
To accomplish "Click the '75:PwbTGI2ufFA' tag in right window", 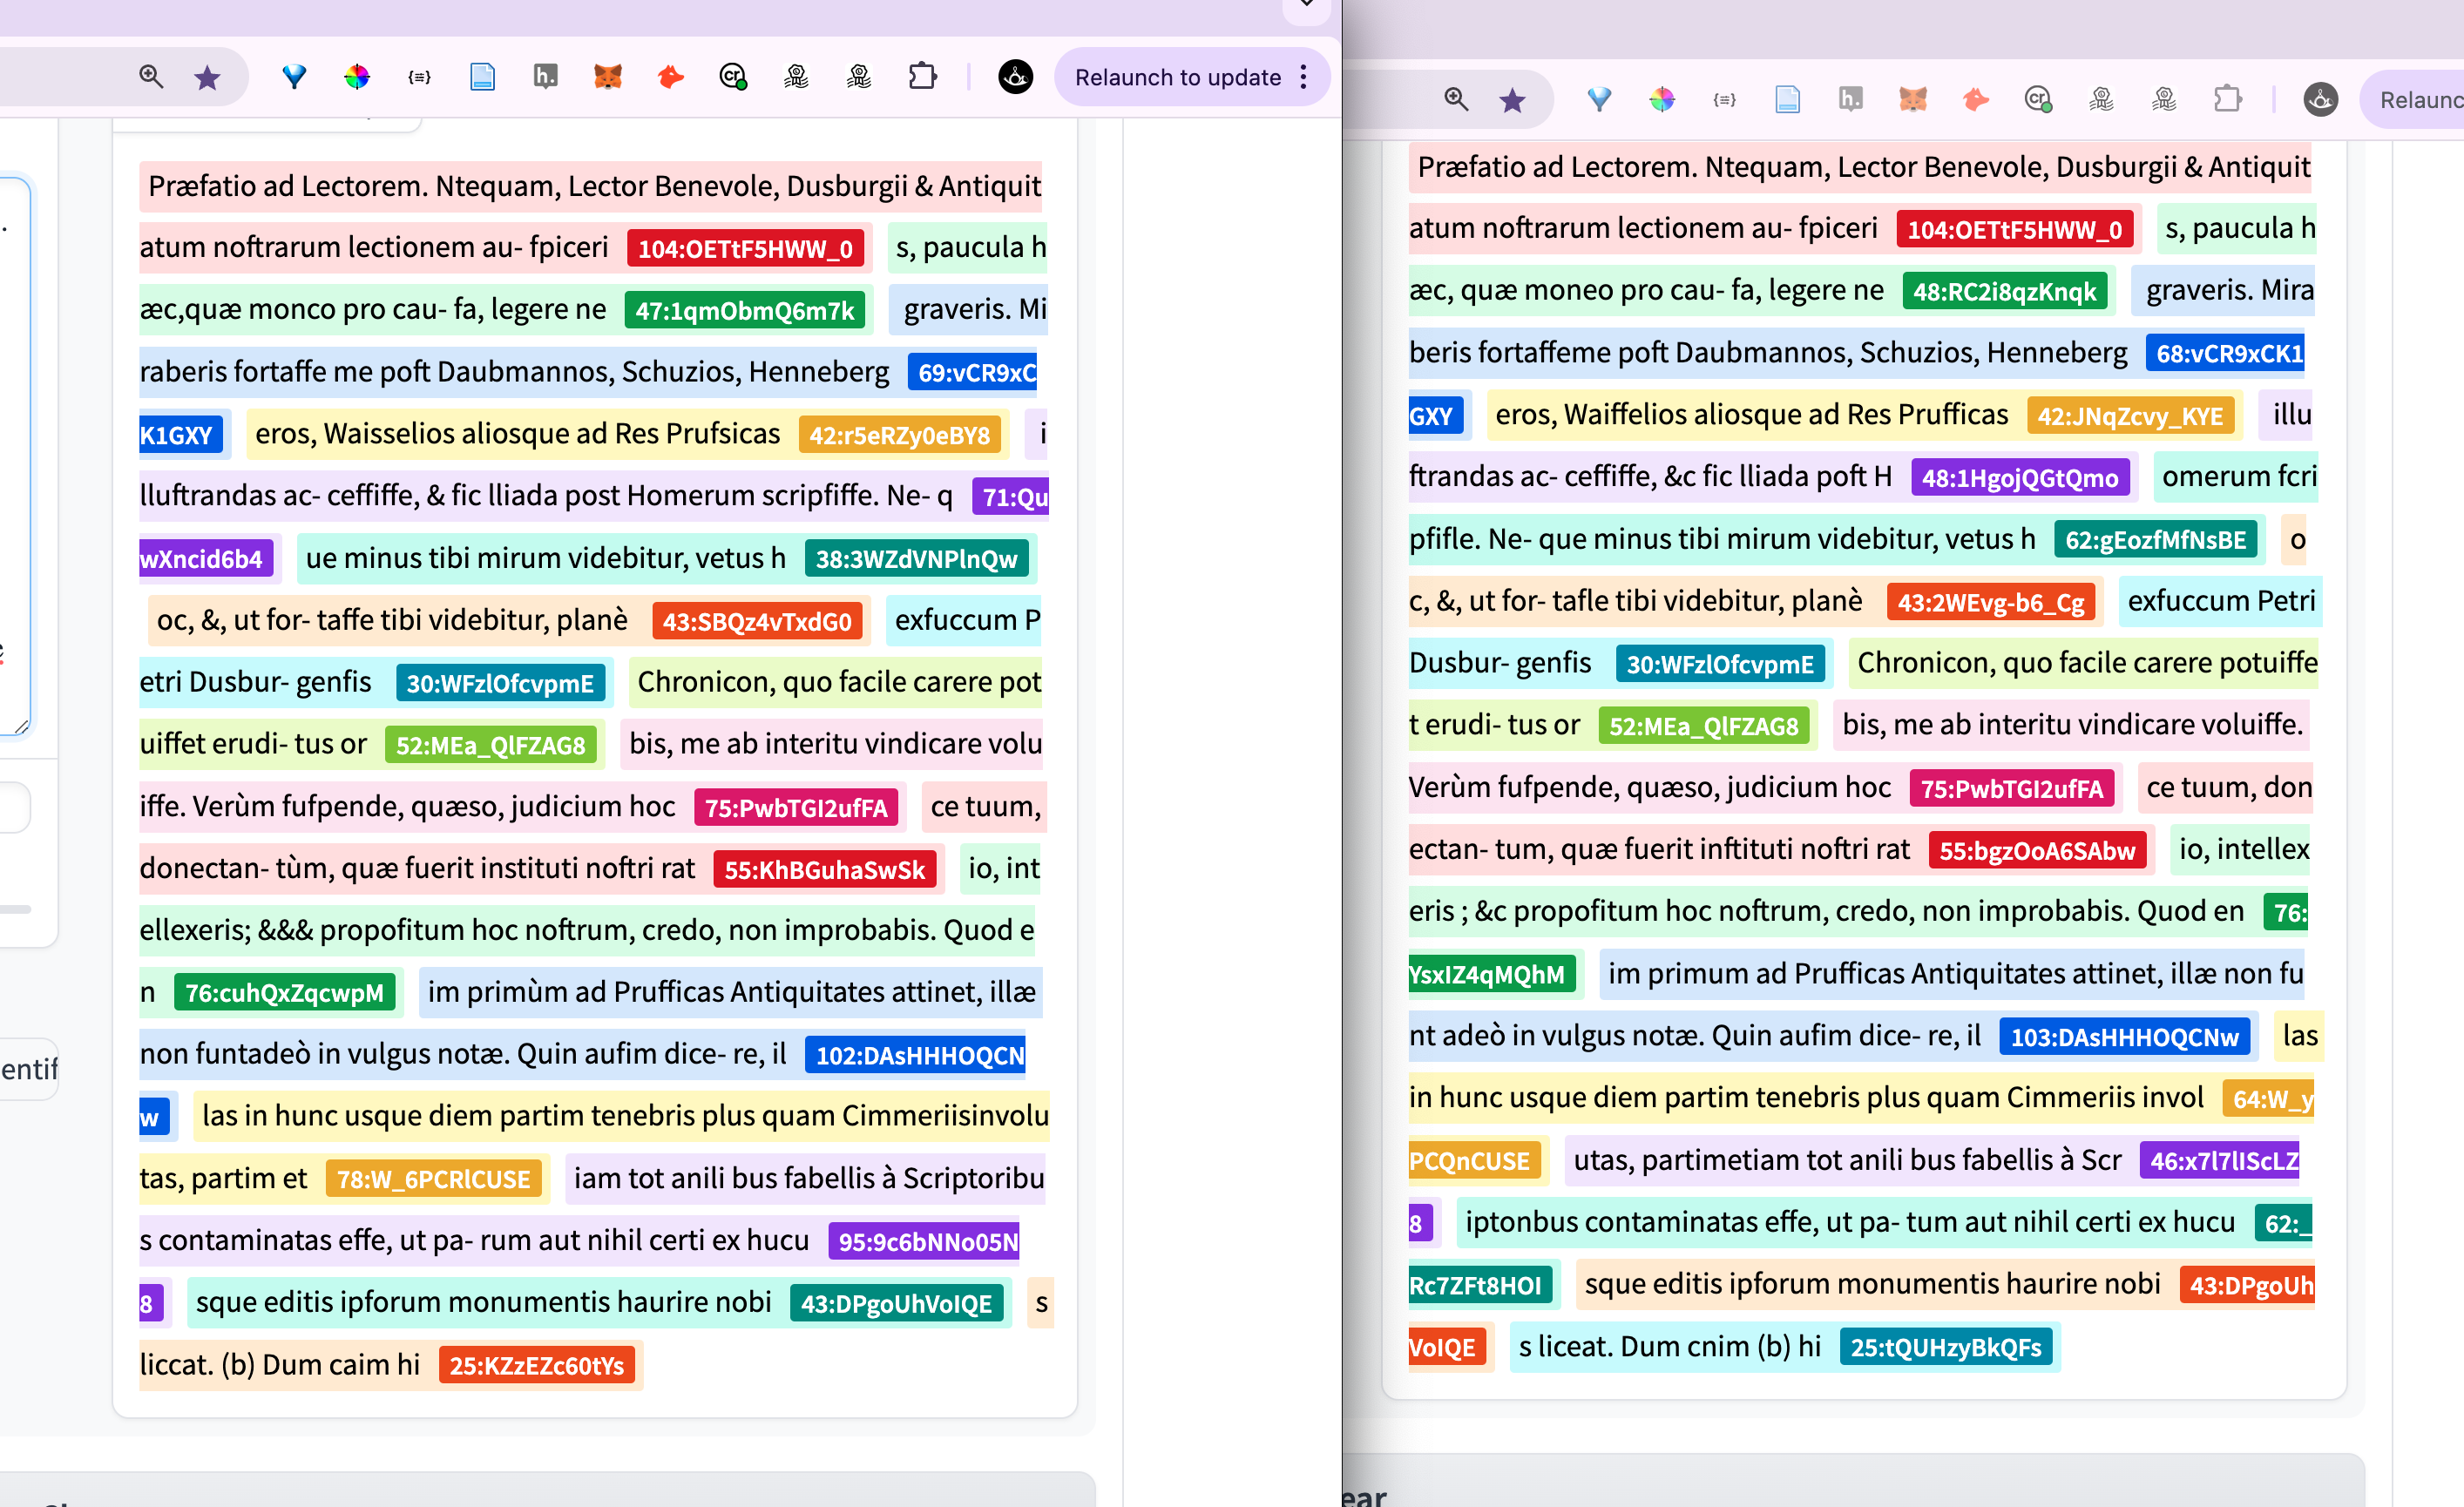I will (x=2012, y=788).
